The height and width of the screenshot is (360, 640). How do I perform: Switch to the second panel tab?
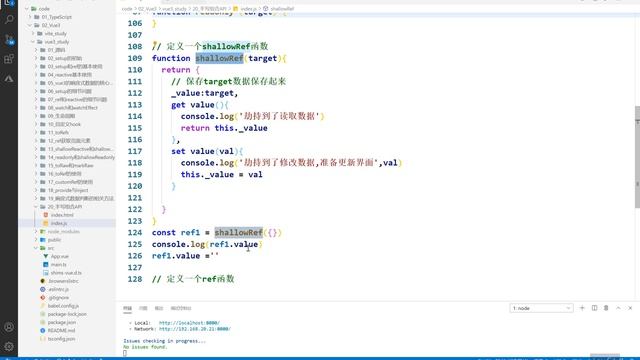pyautogui.click(x=143, y=308)
